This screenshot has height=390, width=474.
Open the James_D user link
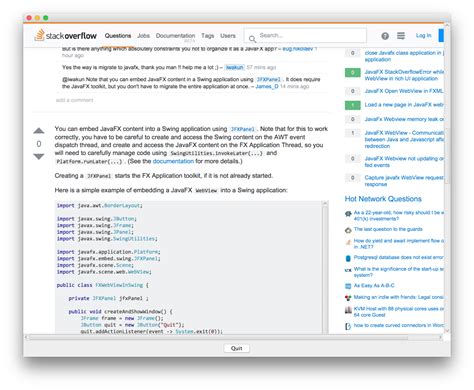point(267,86)
